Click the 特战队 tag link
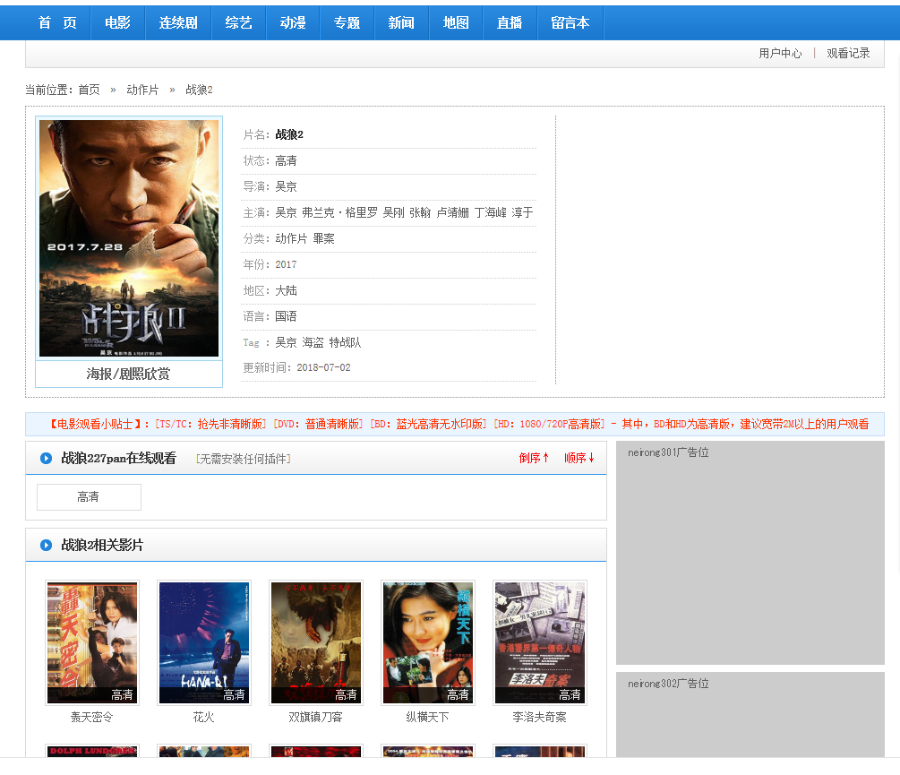 [345, 343]
